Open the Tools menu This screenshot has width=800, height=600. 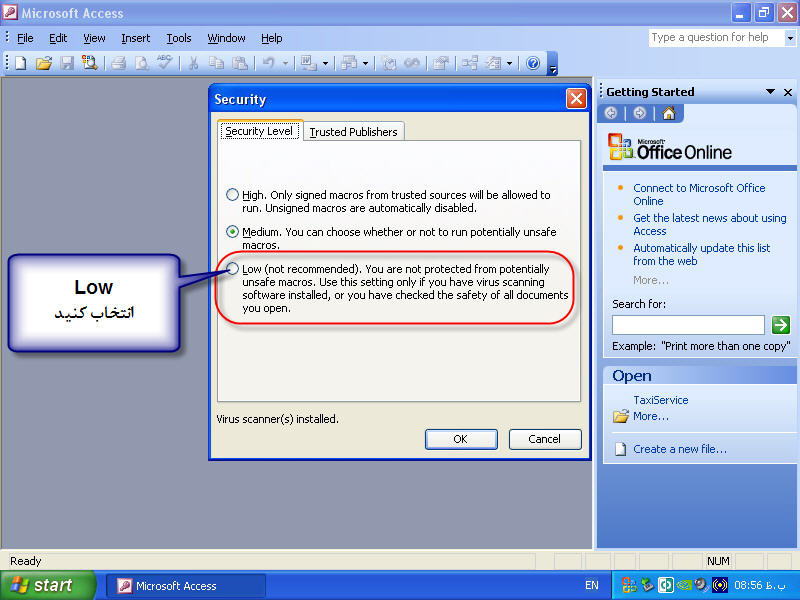tap(179, 38)
